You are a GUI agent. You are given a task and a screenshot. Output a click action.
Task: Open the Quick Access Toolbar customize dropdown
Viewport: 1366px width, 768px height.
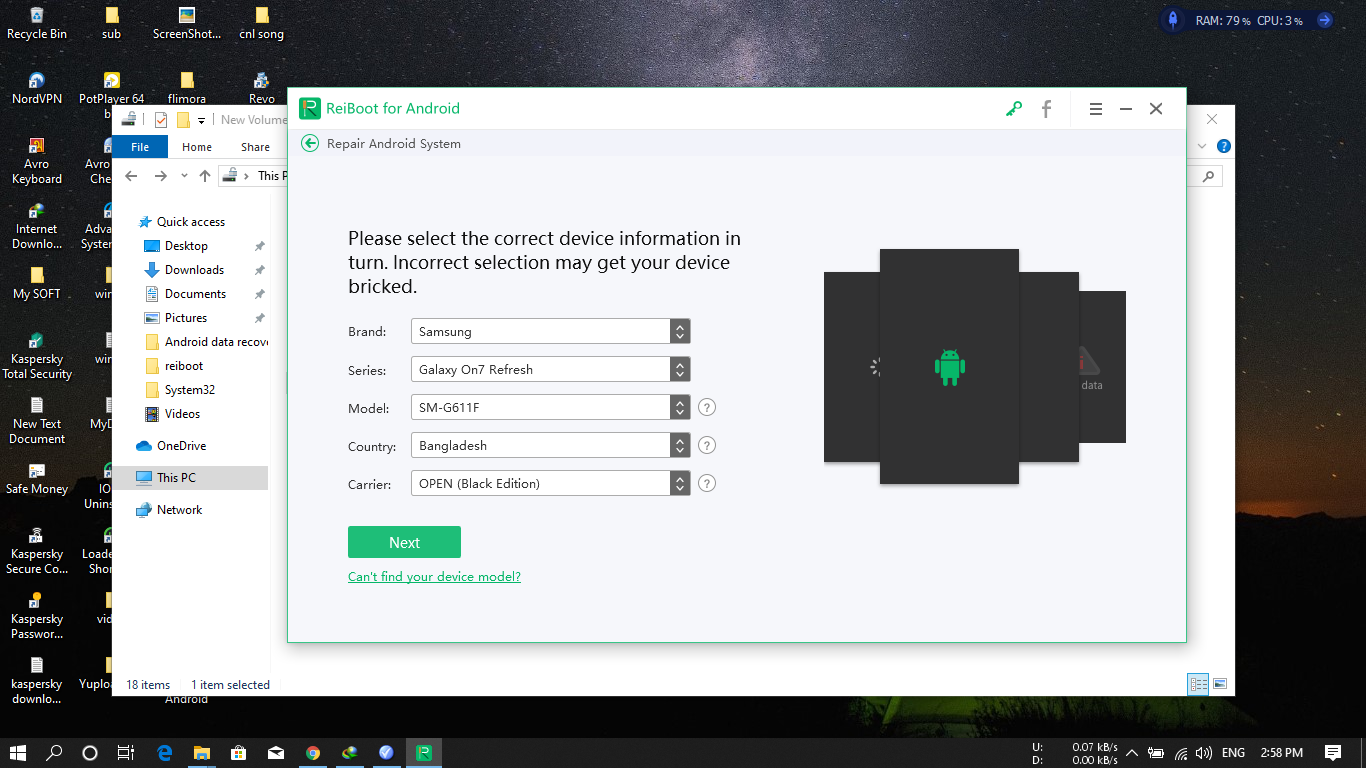[201, 120]
